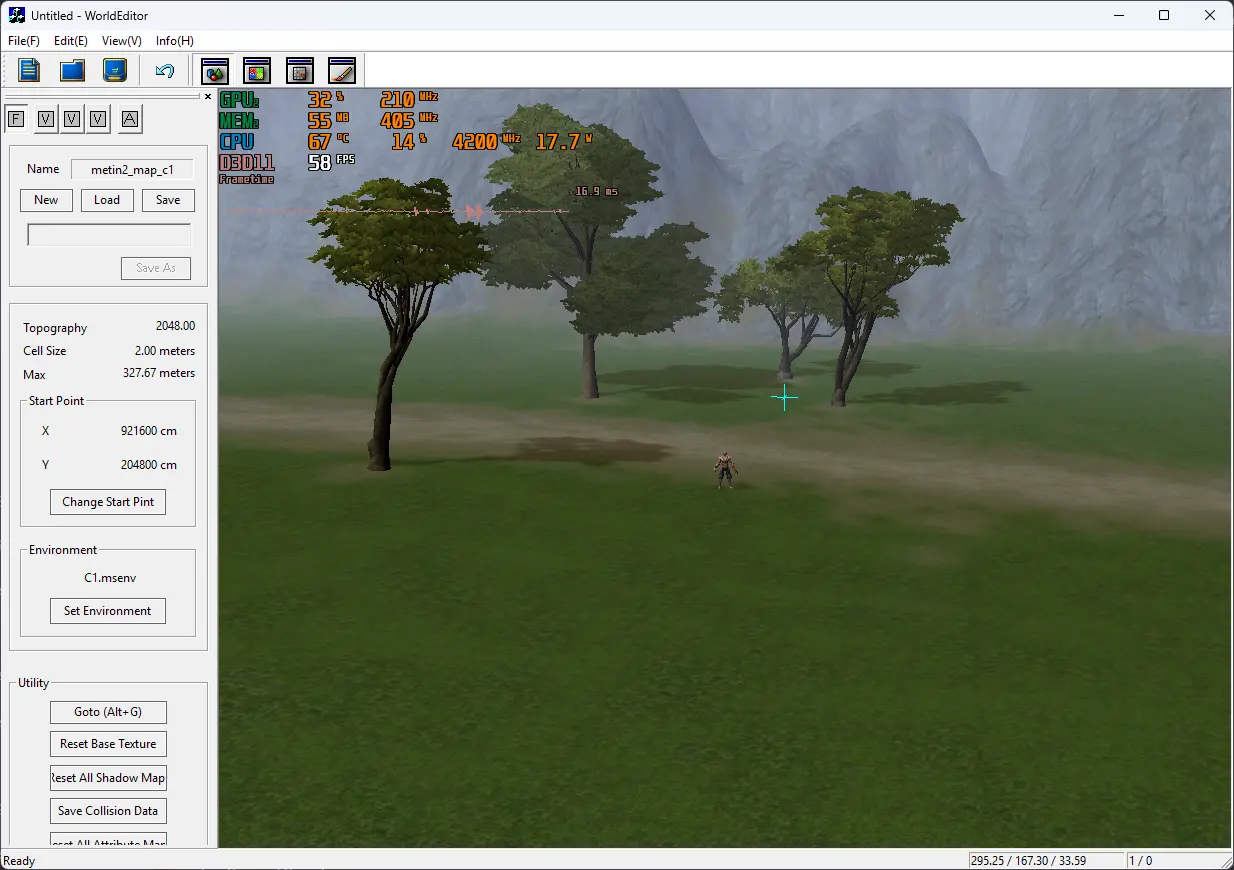Click the Save button under the map name
The width and height of the screenshot is (1234, 870).
pos(168,200)
